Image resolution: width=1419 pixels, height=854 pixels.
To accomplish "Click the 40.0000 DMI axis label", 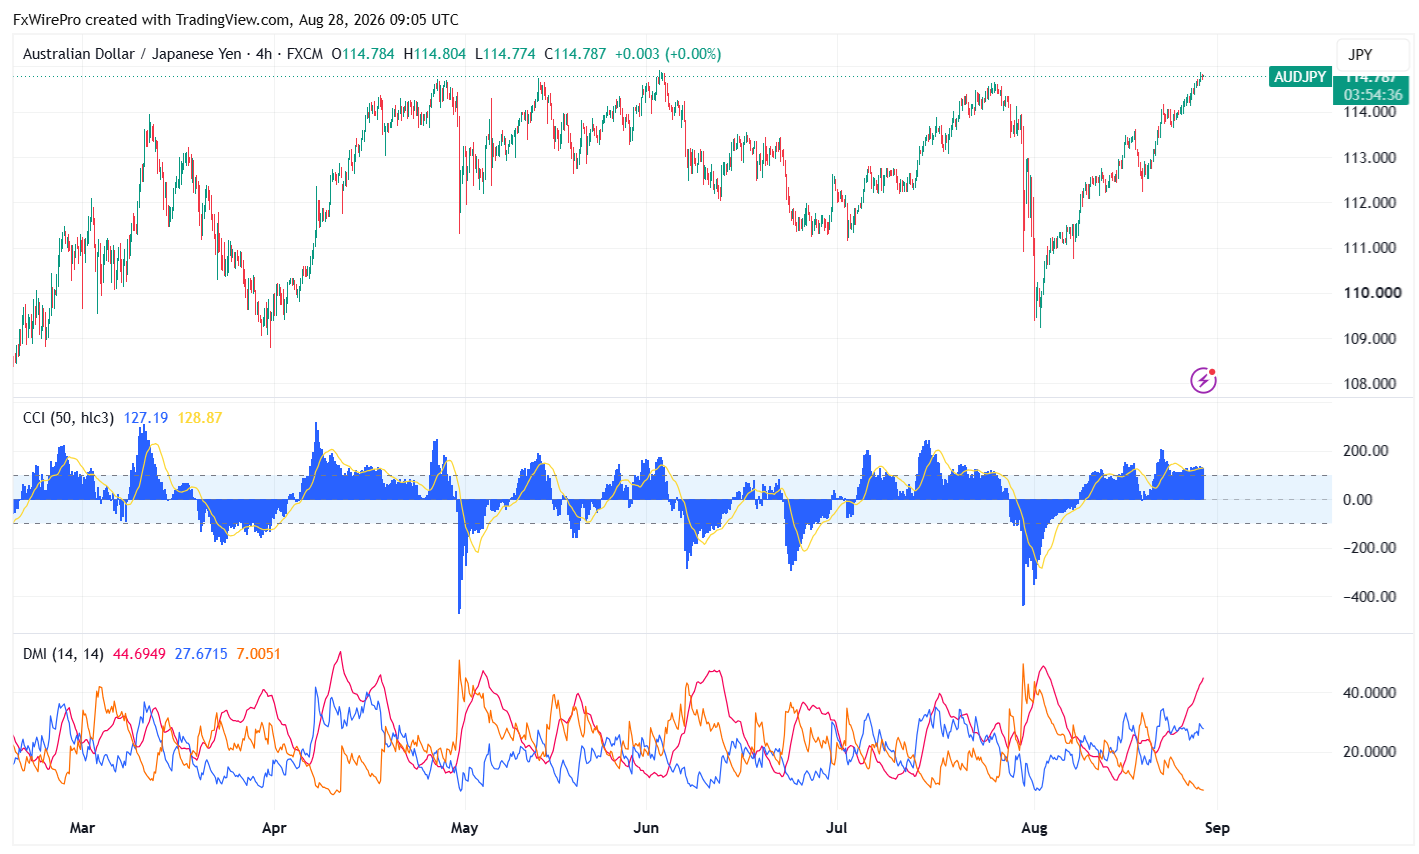I will 1370,692.
